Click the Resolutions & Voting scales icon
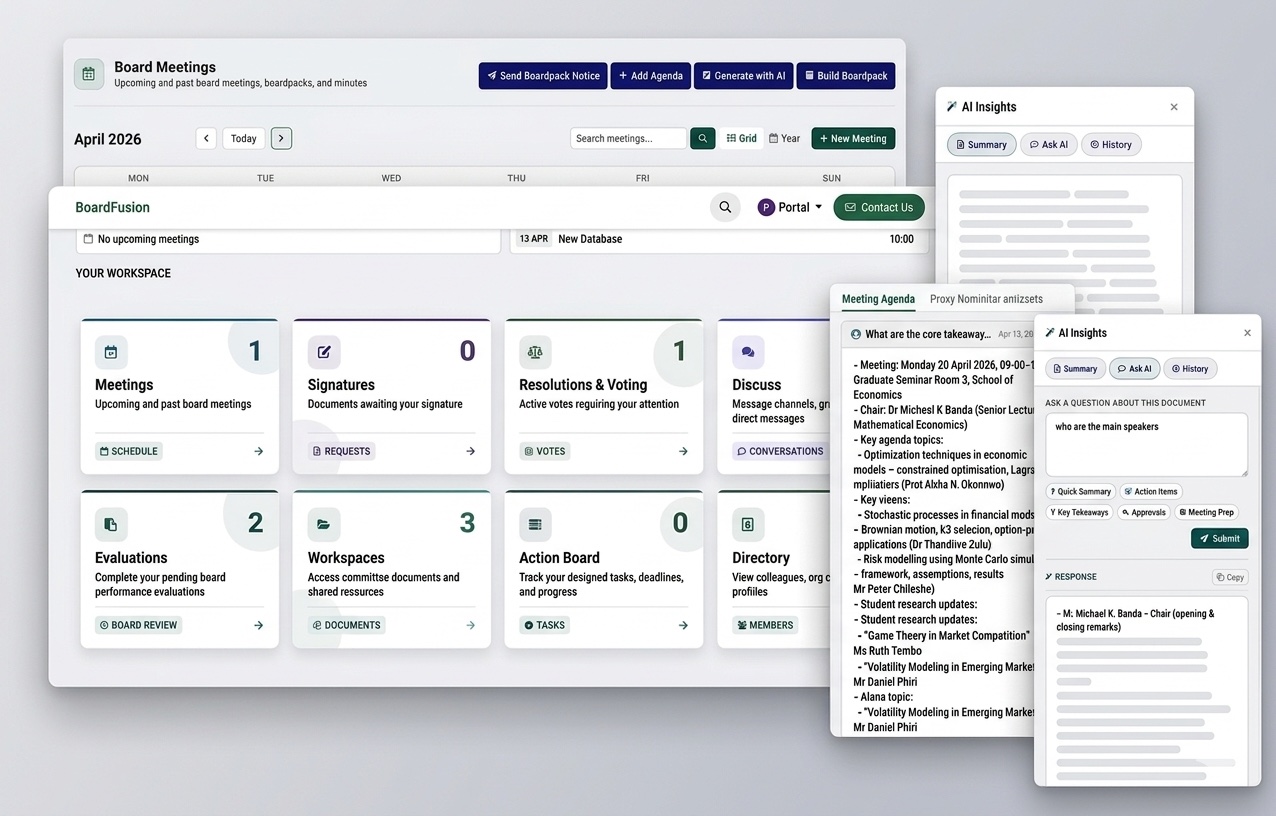Viewport: 1276px width, 816px height. (x=535, y=352)
